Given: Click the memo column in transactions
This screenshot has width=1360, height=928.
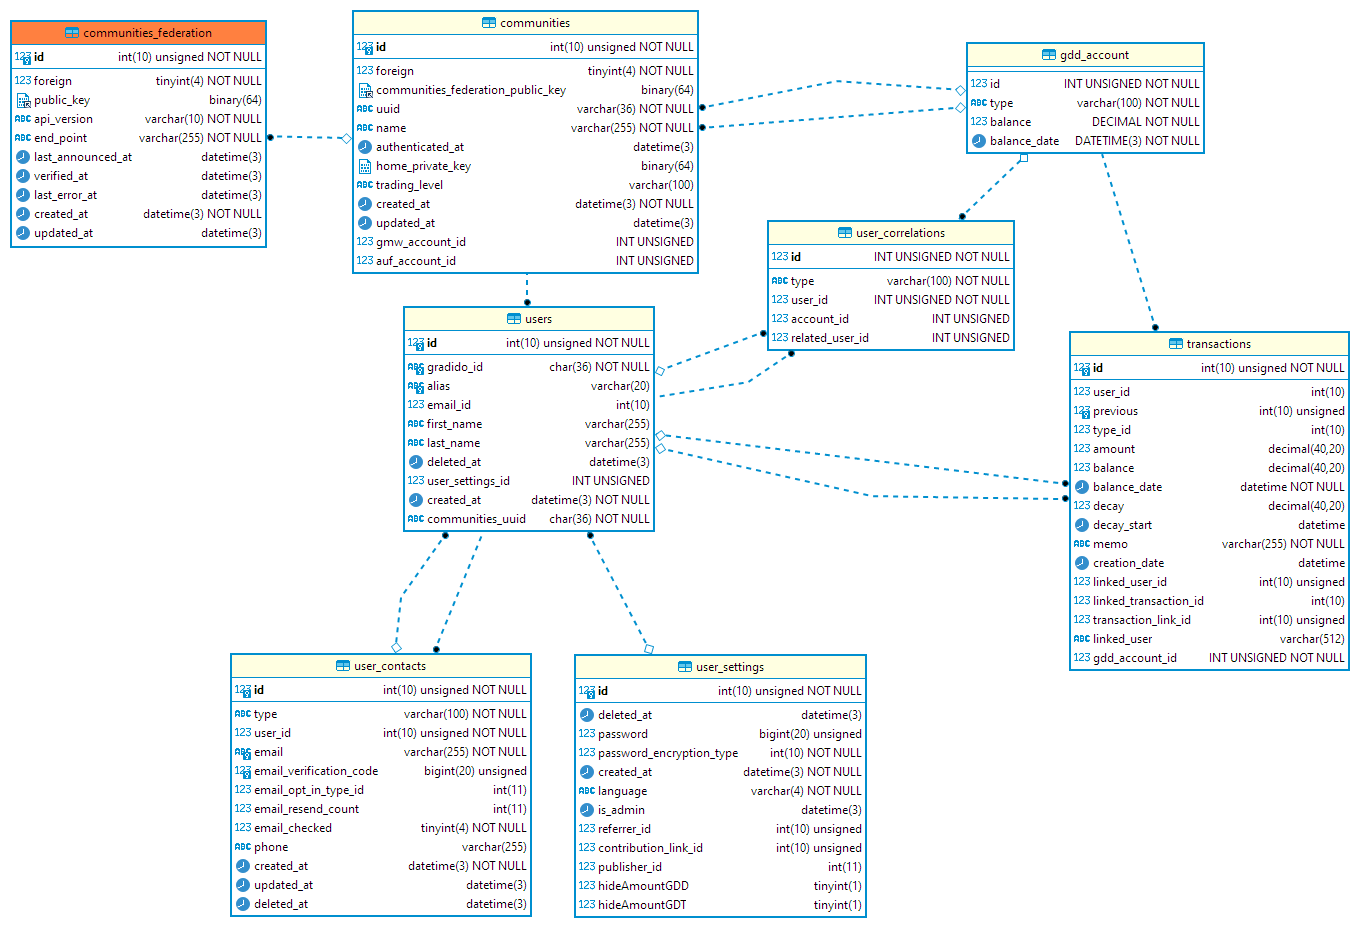Looking at the screenshot, I should pyautogui.click(x=1110, y=544).
